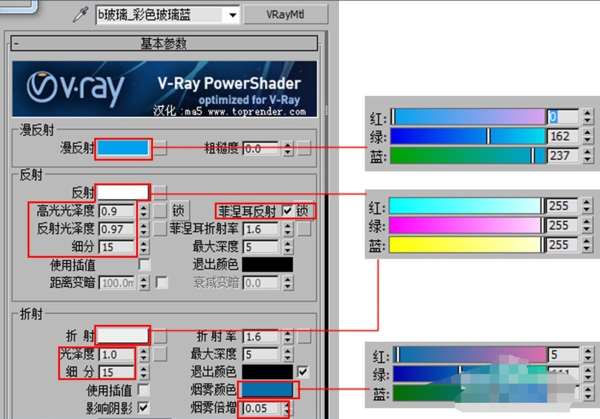The height and width of the screenshot is (419, 600).
Task: Click the refraction 光泽度 value field
Action: click(x=117, y=354)
